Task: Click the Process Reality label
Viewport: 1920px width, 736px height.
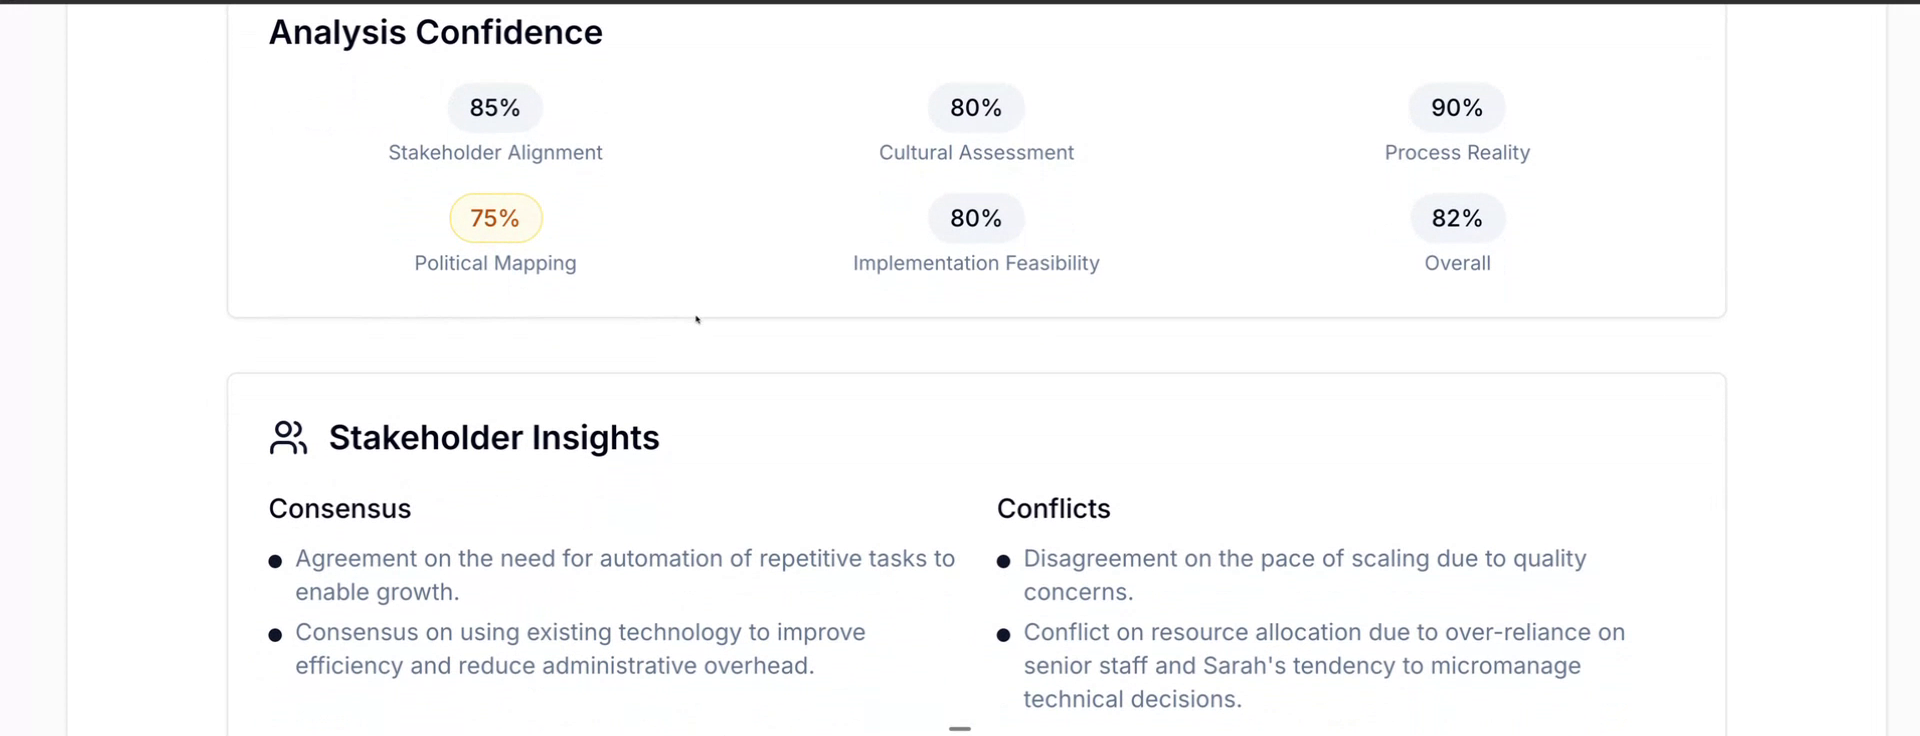Action: [x=1457, y=153]
